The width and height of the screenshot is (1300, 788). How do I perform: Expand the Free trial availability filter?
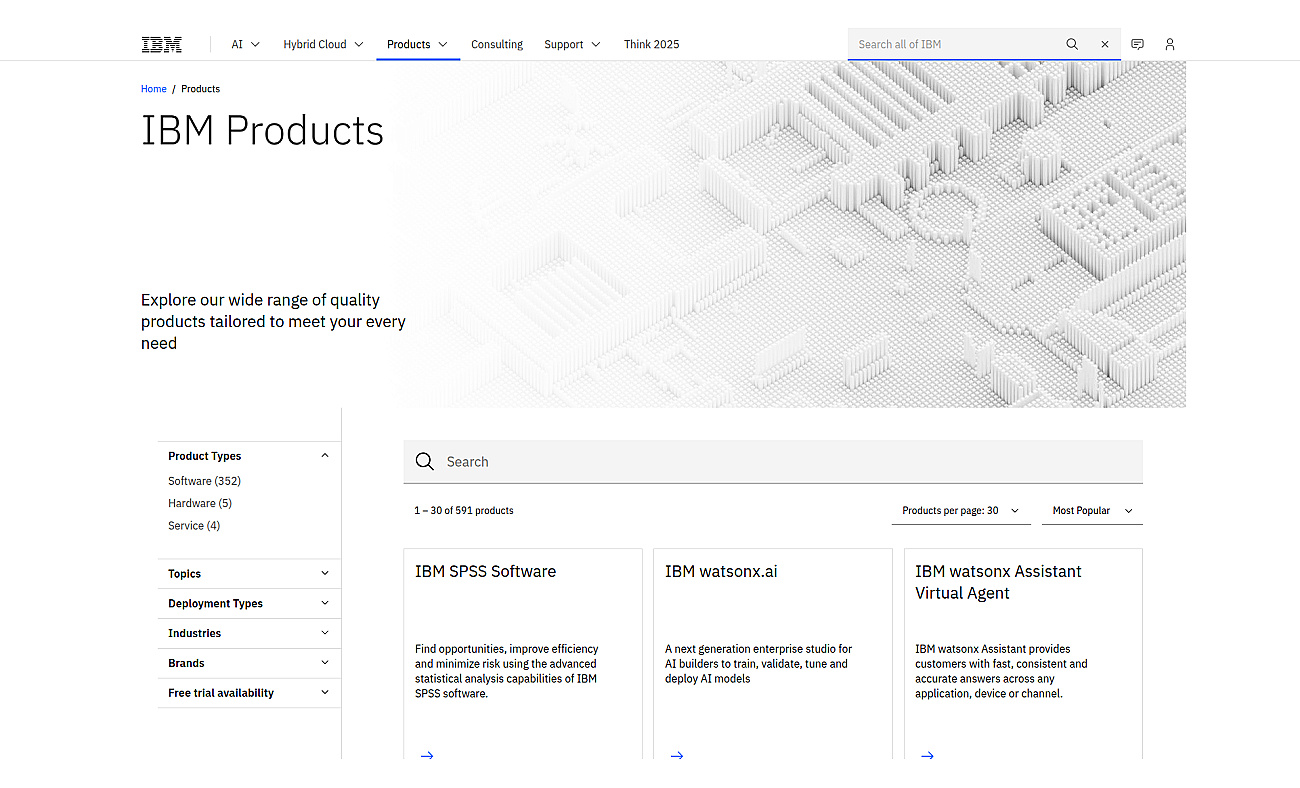pyautogui.click(x=249, y=693)
